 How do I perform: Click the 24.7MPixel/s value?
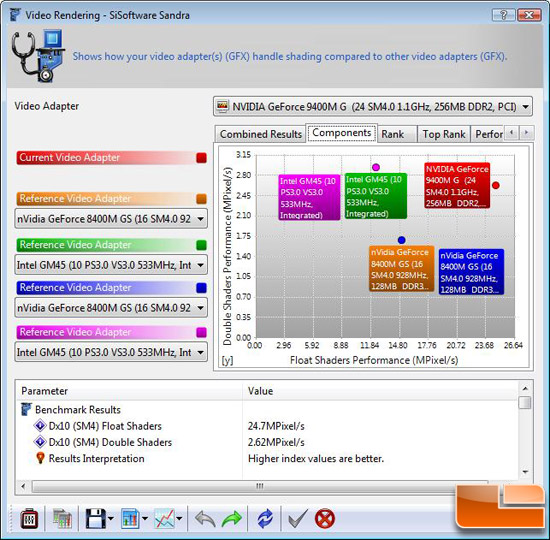276,426
